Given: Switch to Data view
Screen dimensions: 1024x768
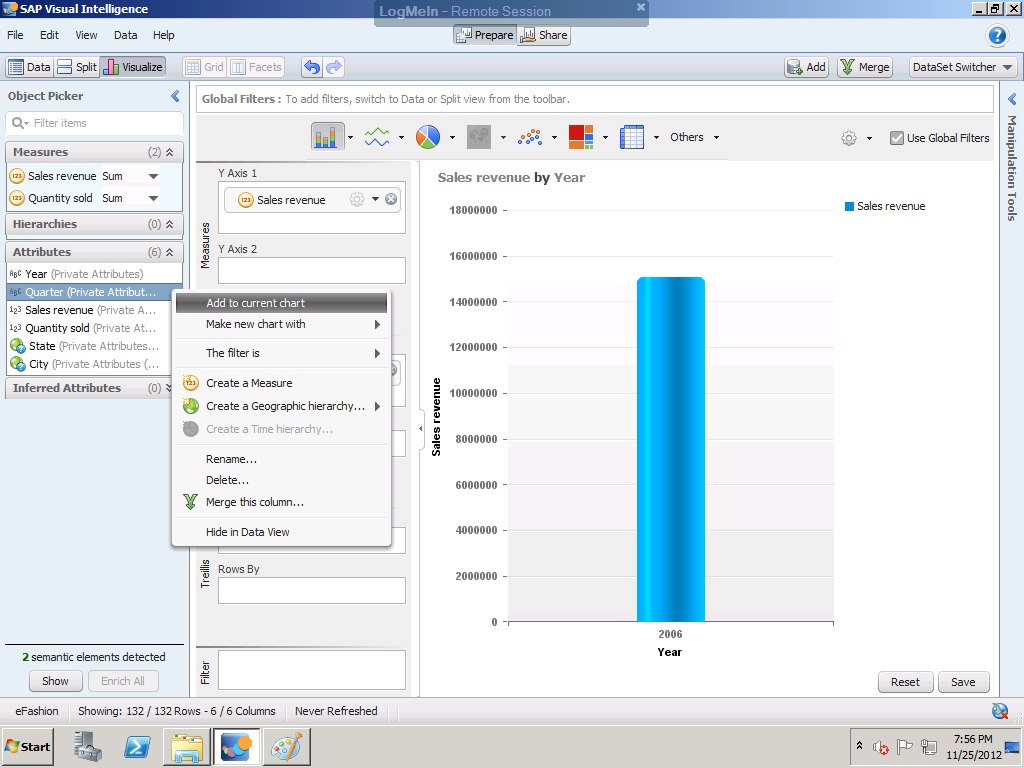Looking at the screenshot, I should (x=29, y=67).
